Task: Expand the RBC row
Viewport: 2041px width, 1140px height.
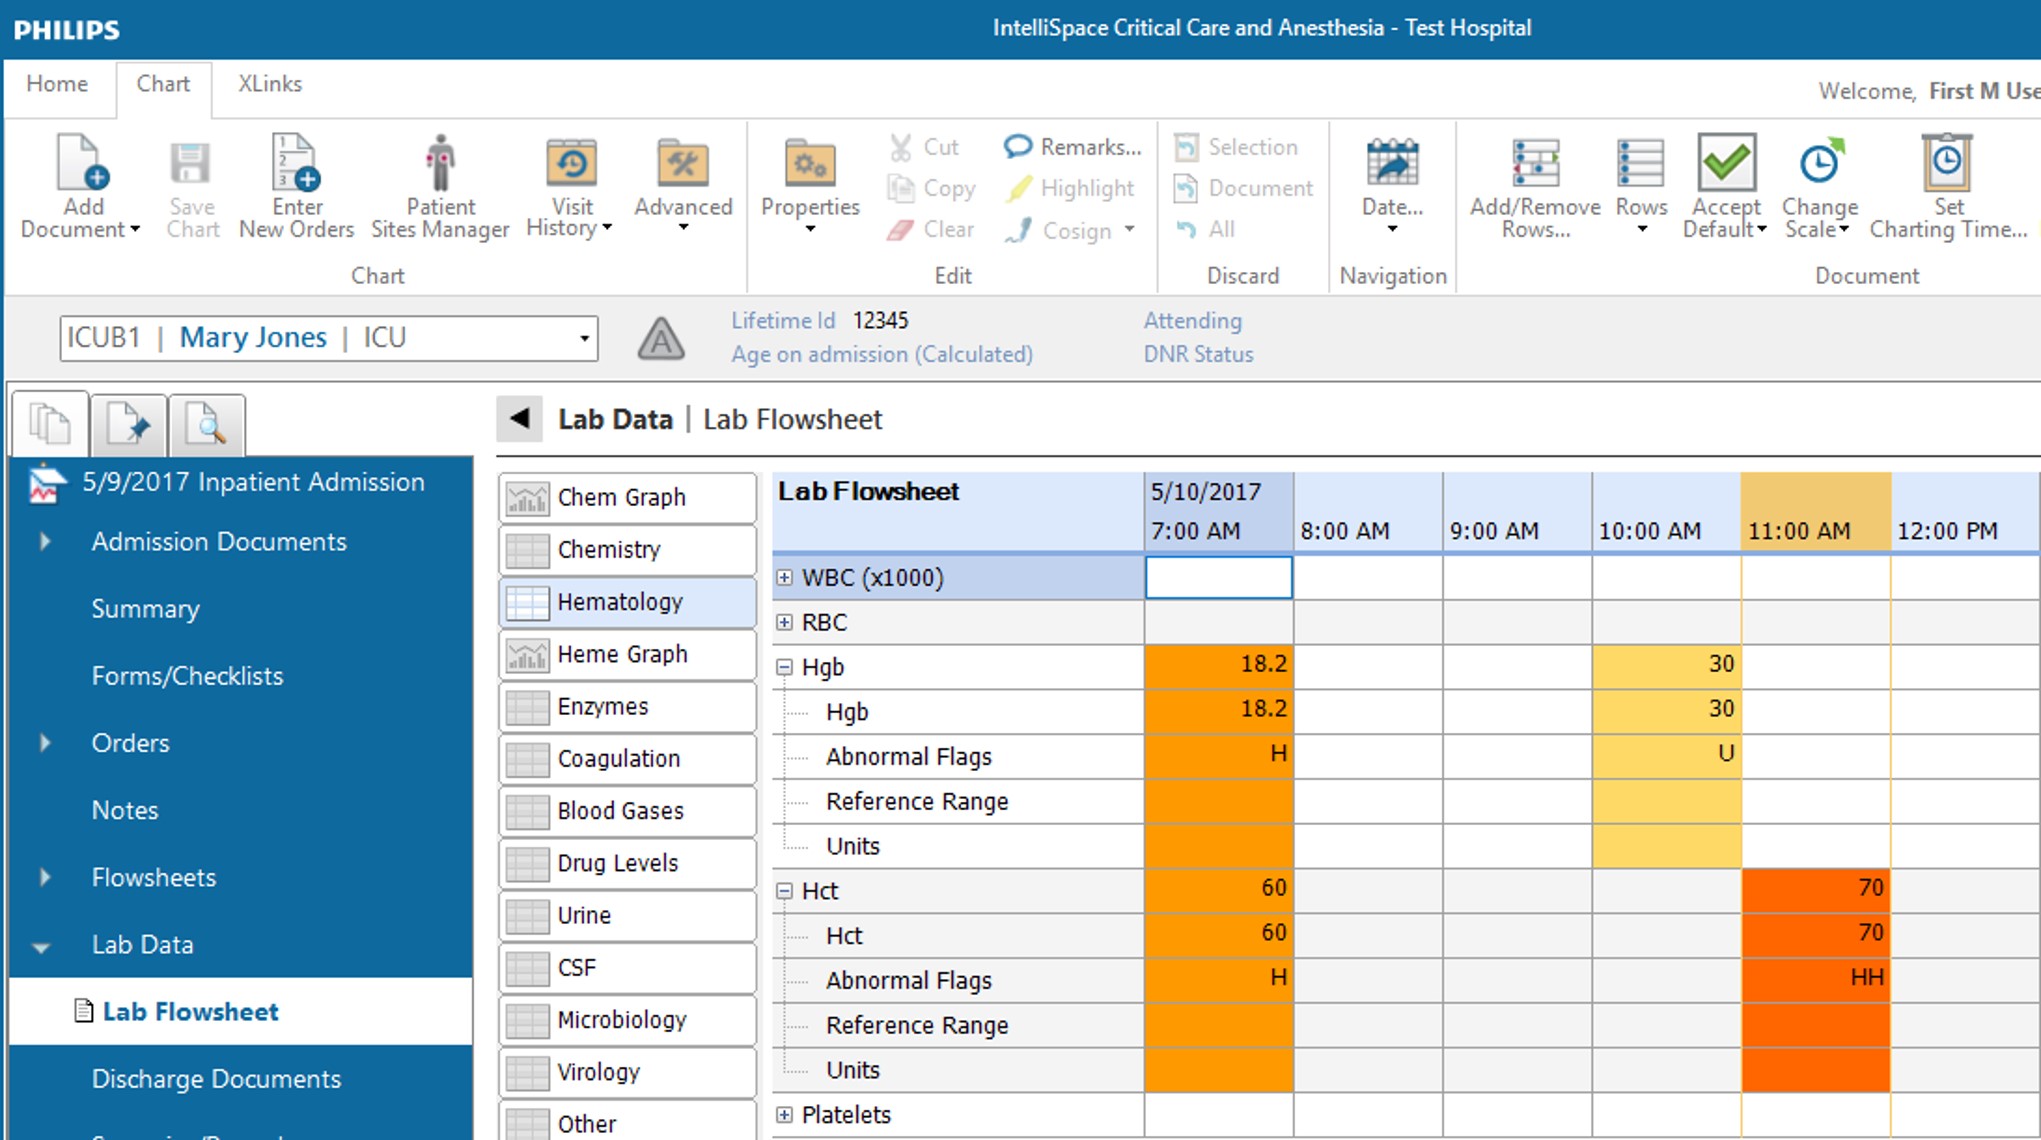Action: click(x=785, y=622)
